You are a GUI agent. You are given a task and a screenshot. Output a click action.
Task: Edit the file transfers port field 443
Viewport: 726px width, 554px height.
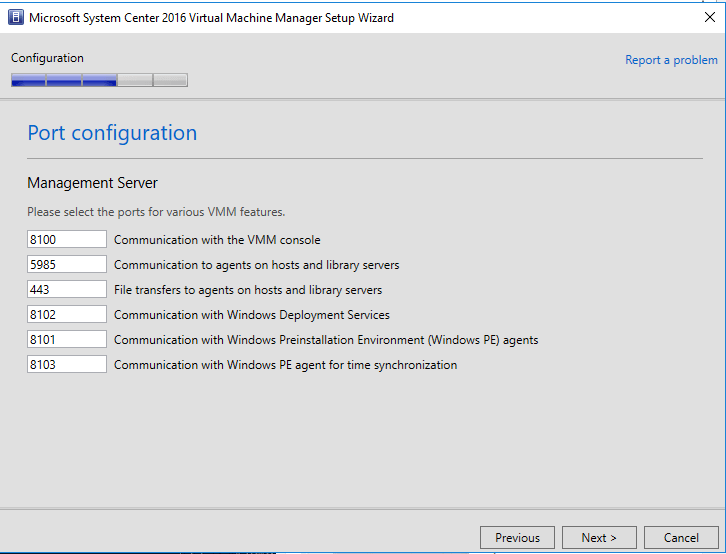(67, 289)
